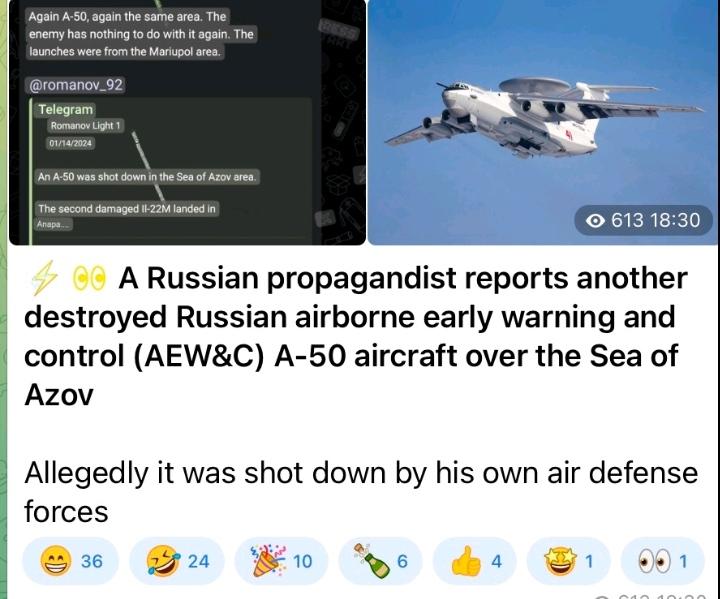
Task: Add the thumbs up reaction
Action: point(475,561)
